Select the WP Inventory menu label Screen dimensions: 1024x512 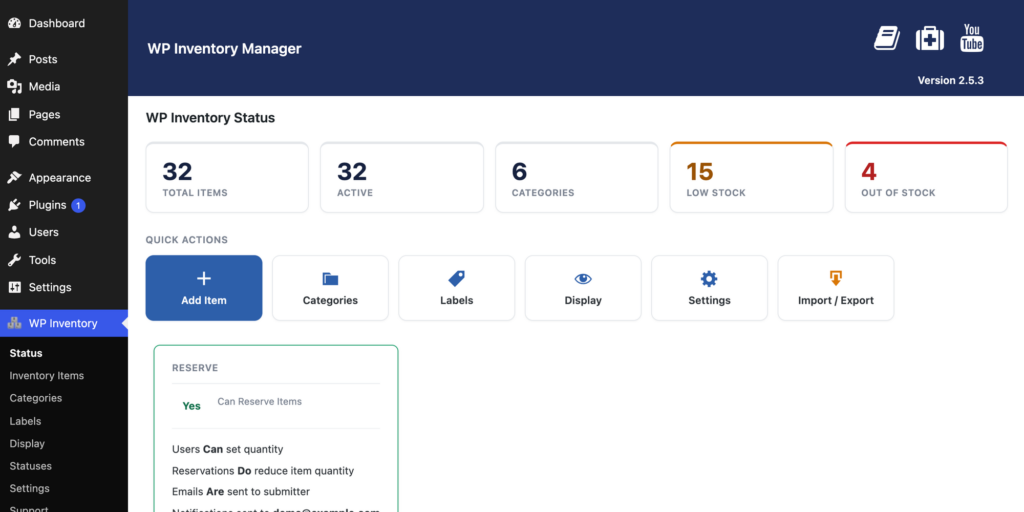click(x=63, y=323)
